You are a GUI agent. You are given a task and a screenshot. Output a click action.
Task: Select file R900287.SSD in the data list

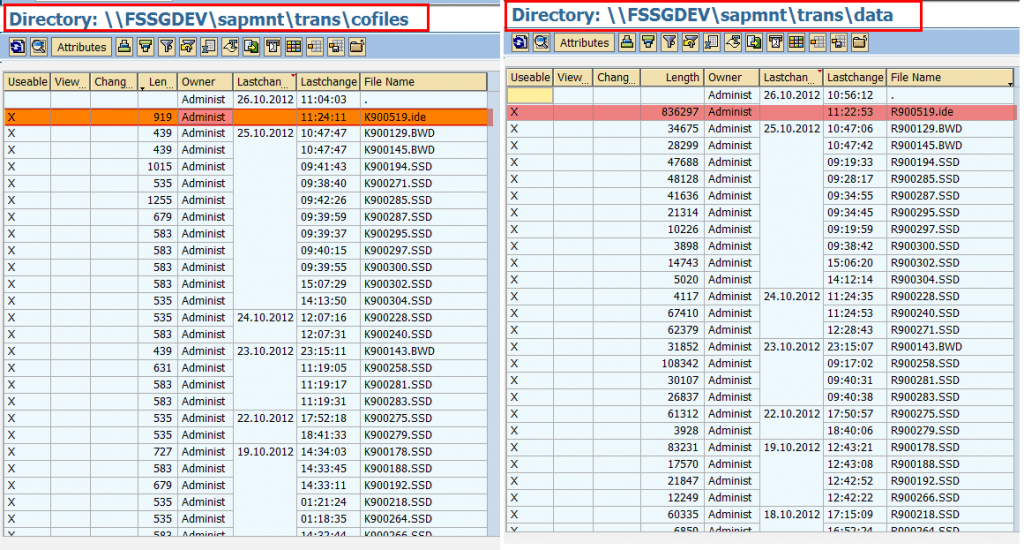[x=925, y=195]
